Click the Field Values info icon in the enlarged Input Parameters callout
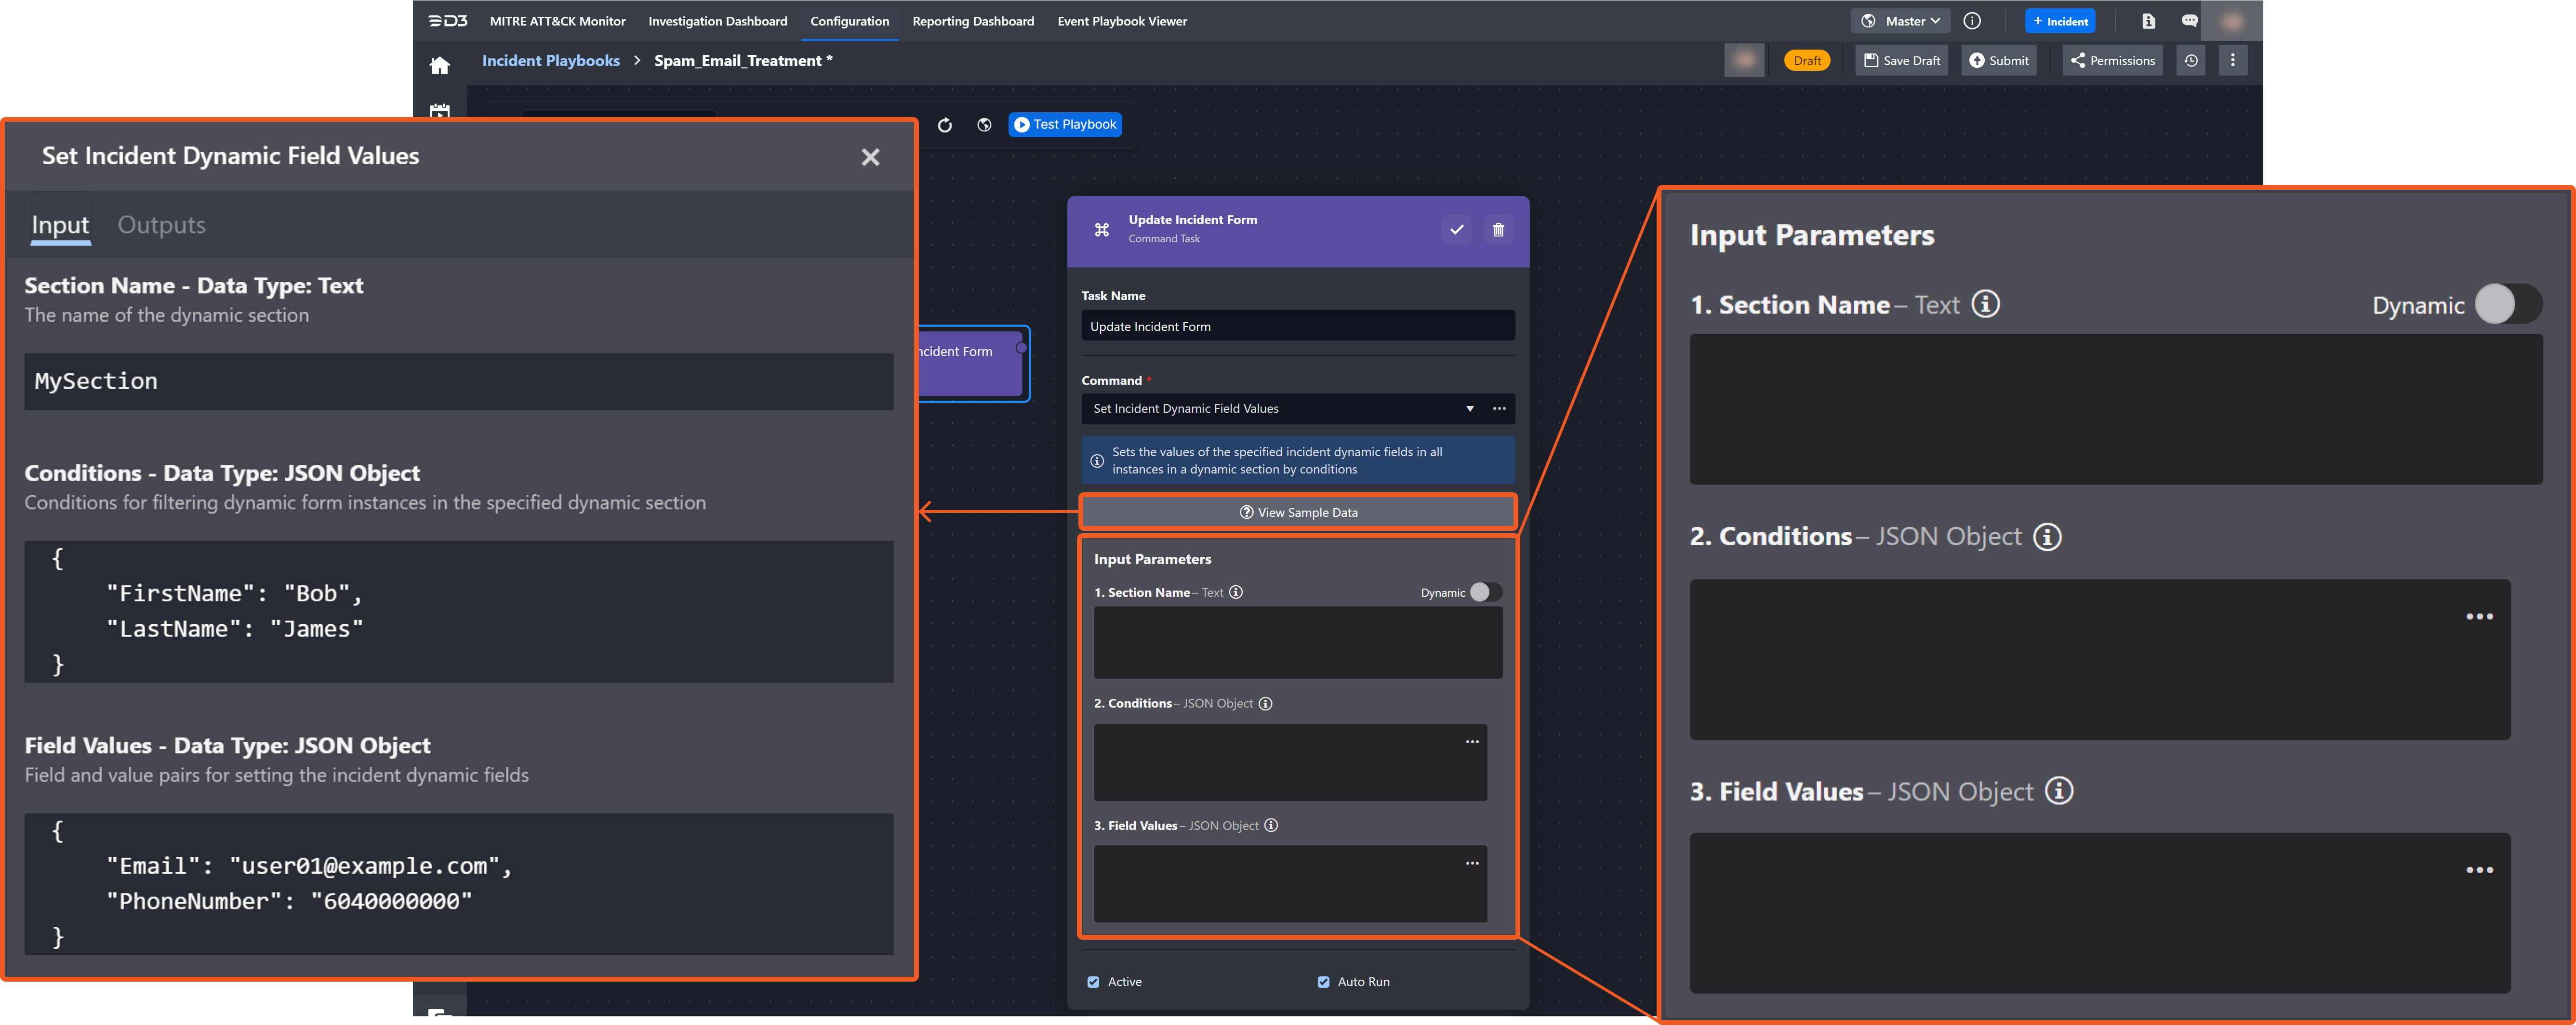The image size is (2576, 1025). (x=2059, y=791)
